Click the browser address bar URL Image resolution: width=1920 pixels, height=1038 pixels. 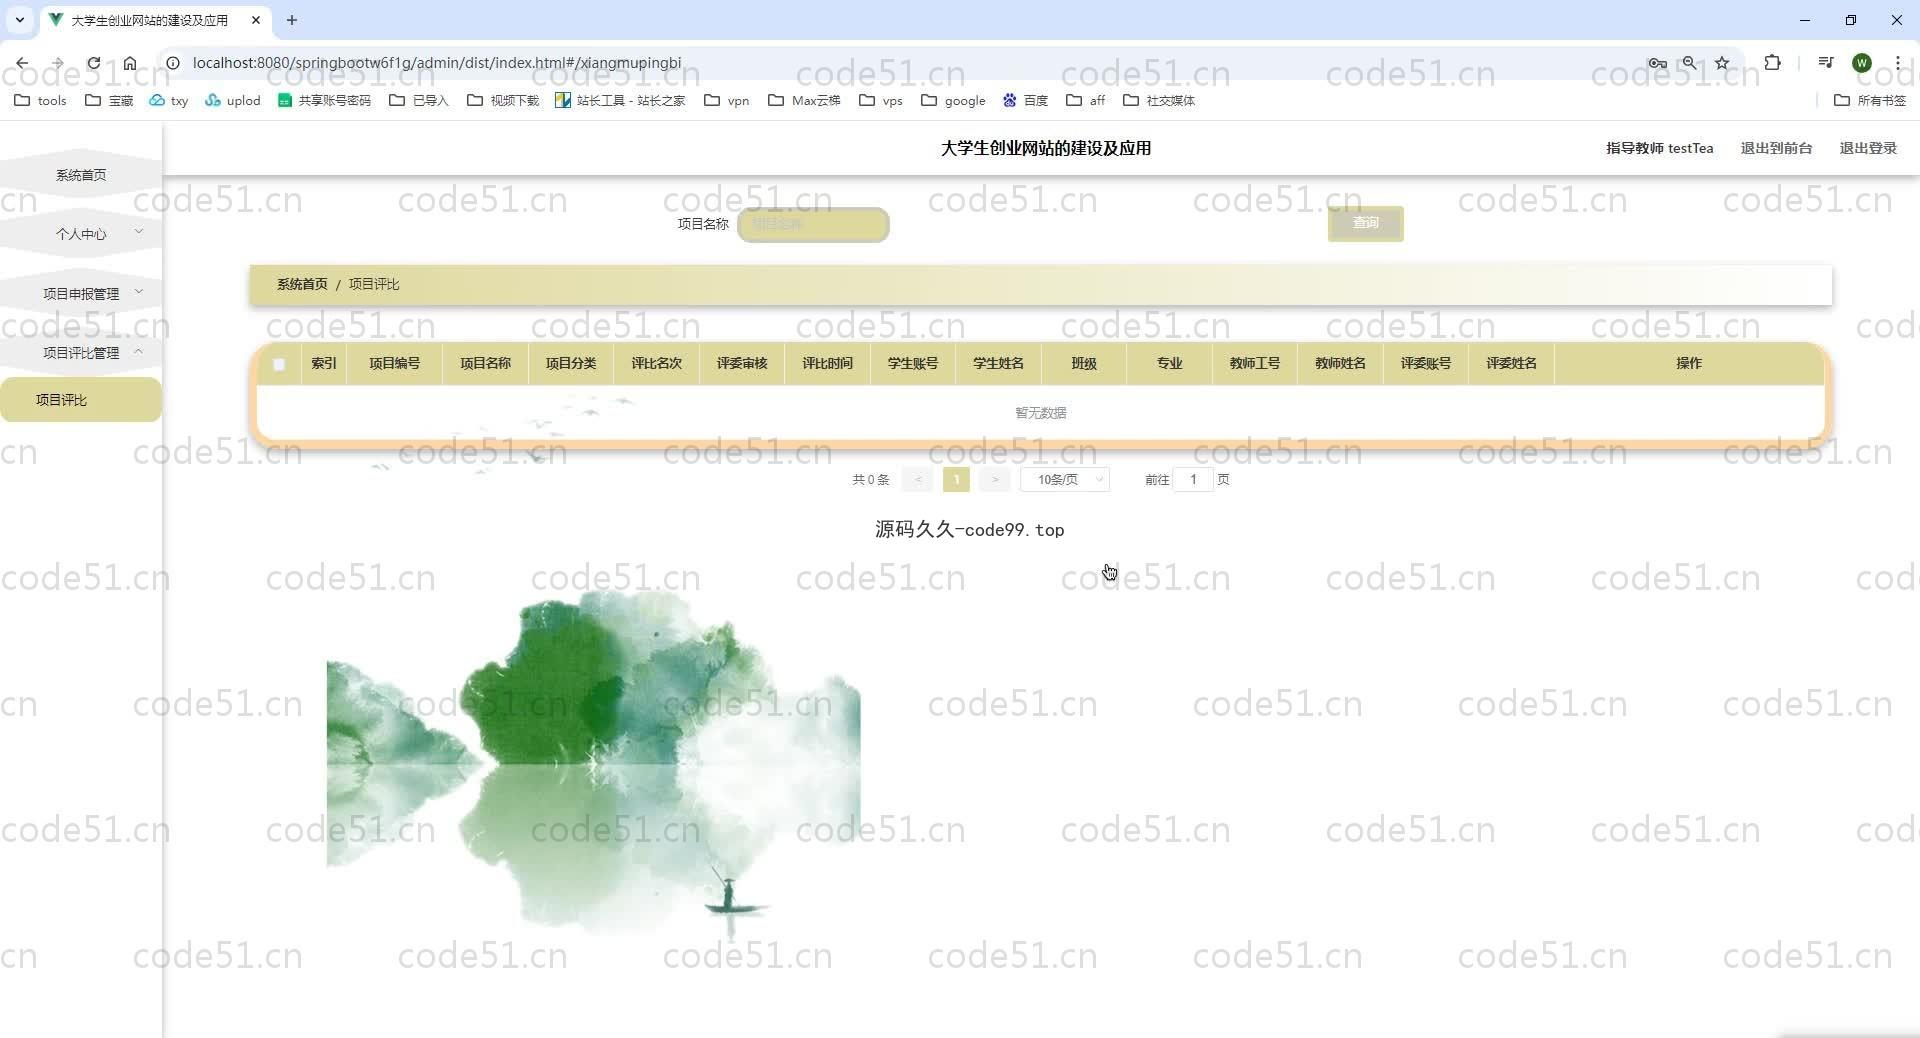coord(436,63)
